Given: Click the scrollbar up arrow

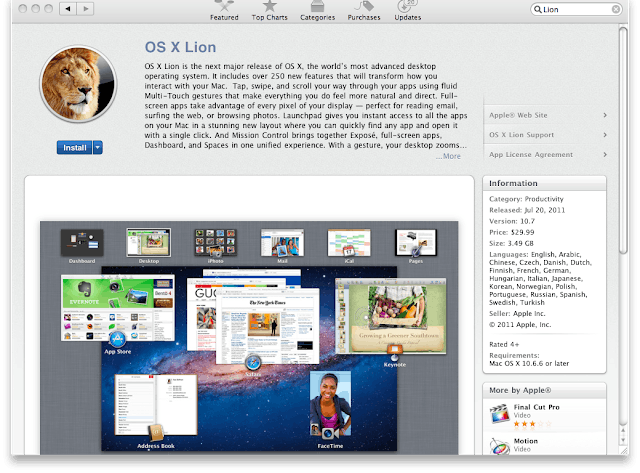Looking at the screenshot, I should pos(623,430).
